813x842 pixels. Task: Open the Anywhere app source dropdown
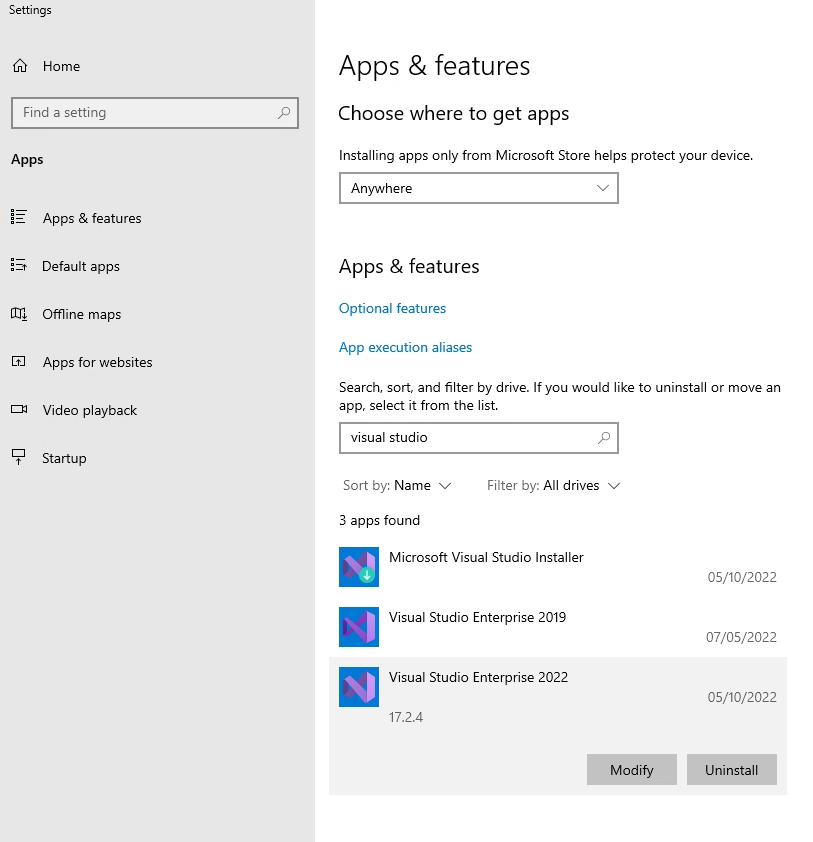[478, 188]
